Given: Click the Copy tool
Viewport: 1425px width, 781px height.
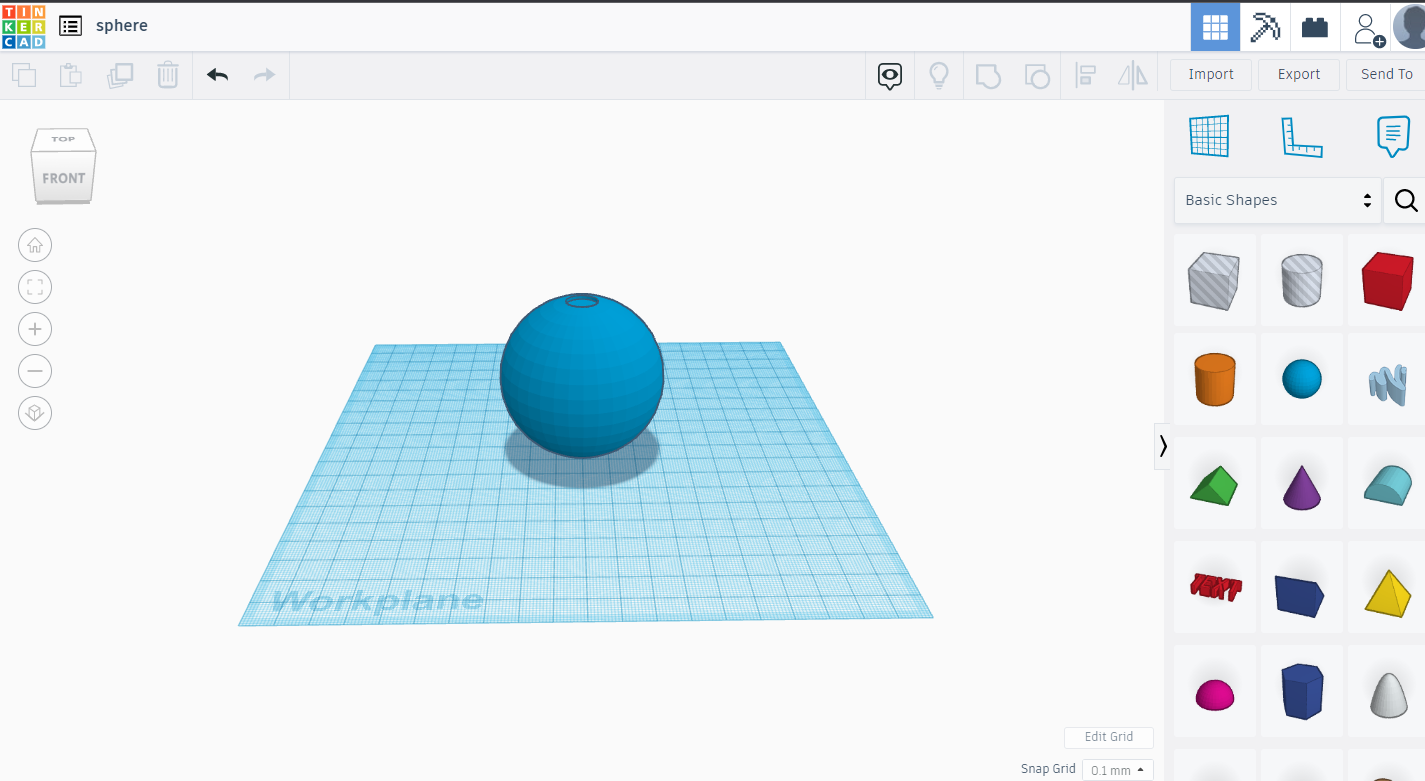Looking at the screenshot, I should [x=24, y=75].
